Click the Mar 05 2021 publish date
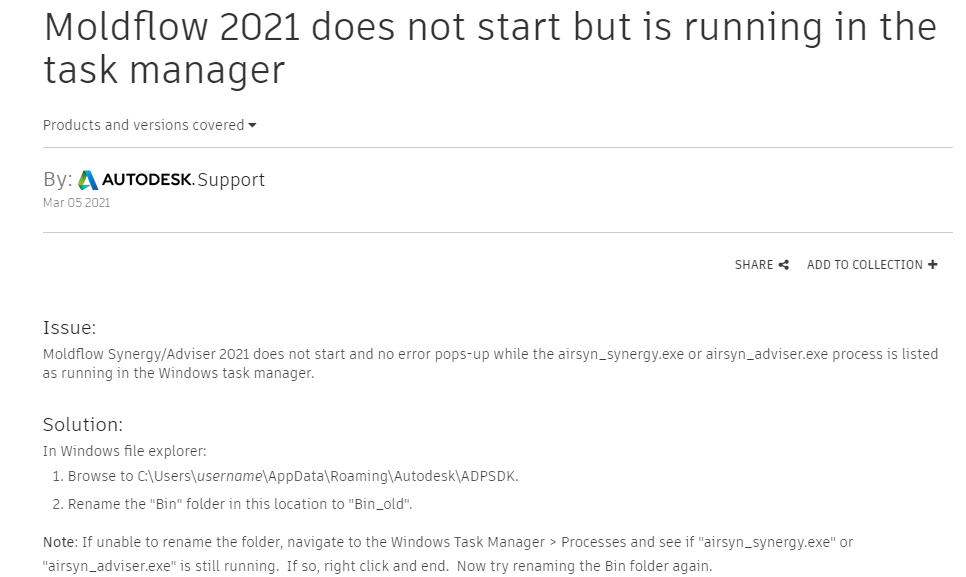Screen dimensions: 966x577 click(76, 203)
